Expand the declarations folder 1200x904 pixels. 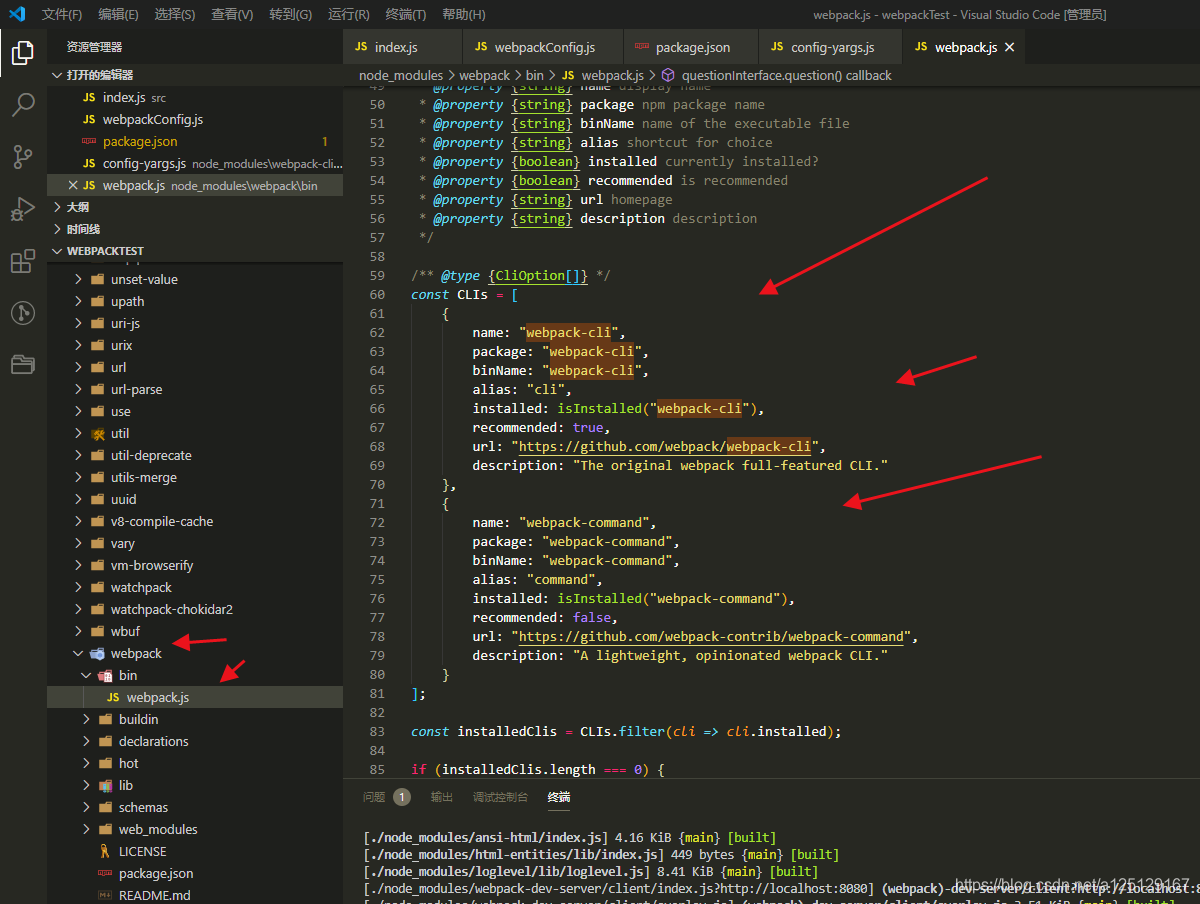click(195, 742)
